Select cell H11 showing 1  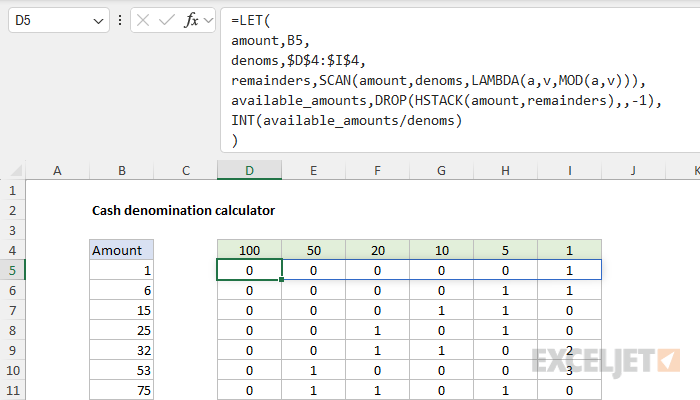[505, 390]
